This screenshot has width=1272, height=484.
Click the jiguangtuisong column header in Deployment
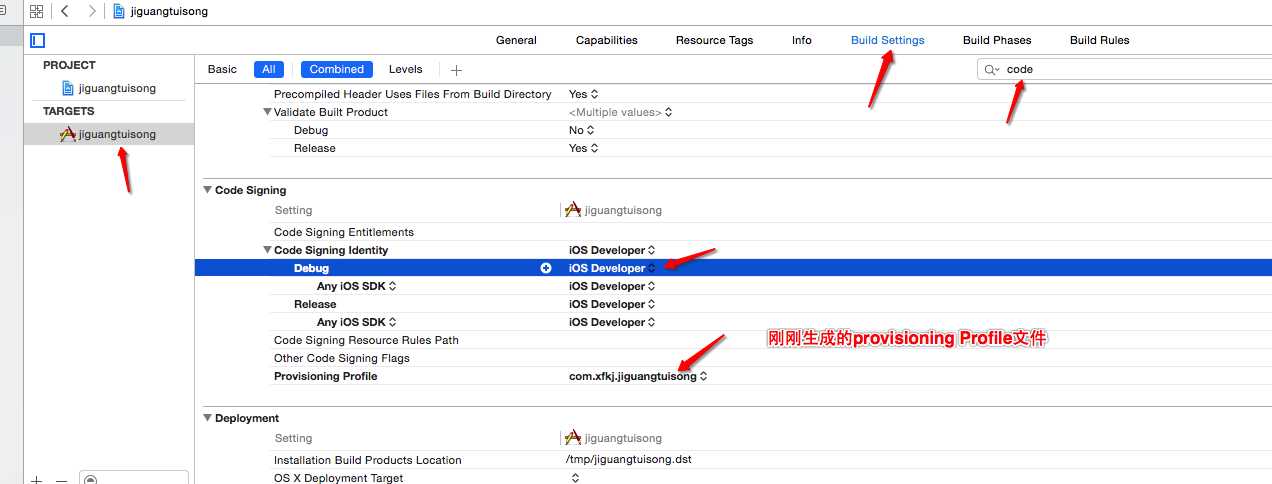[x=613, y=438]
